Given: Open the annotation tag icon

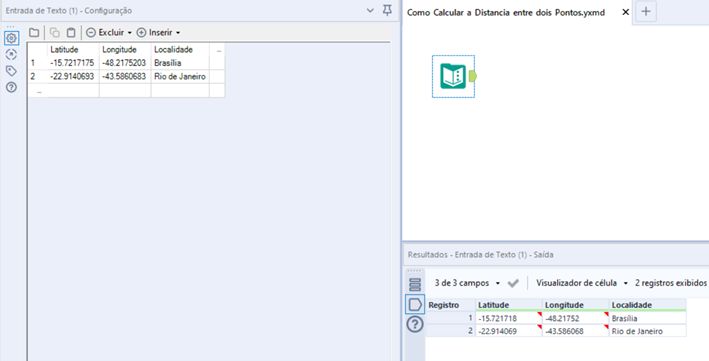Looking at the screenshot, I should (x=11, y=71).
